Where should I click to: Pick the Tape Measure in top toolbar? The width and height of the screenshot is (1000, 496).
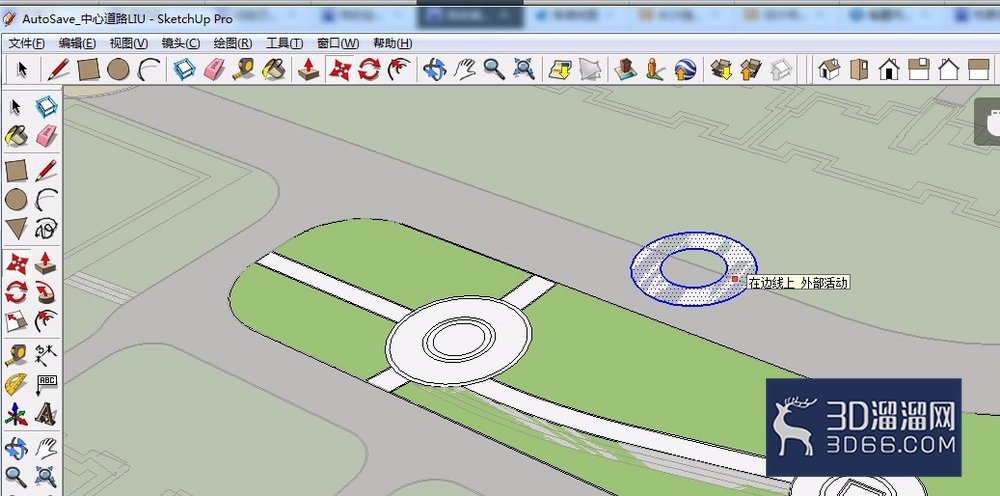[x=244, y=69]
